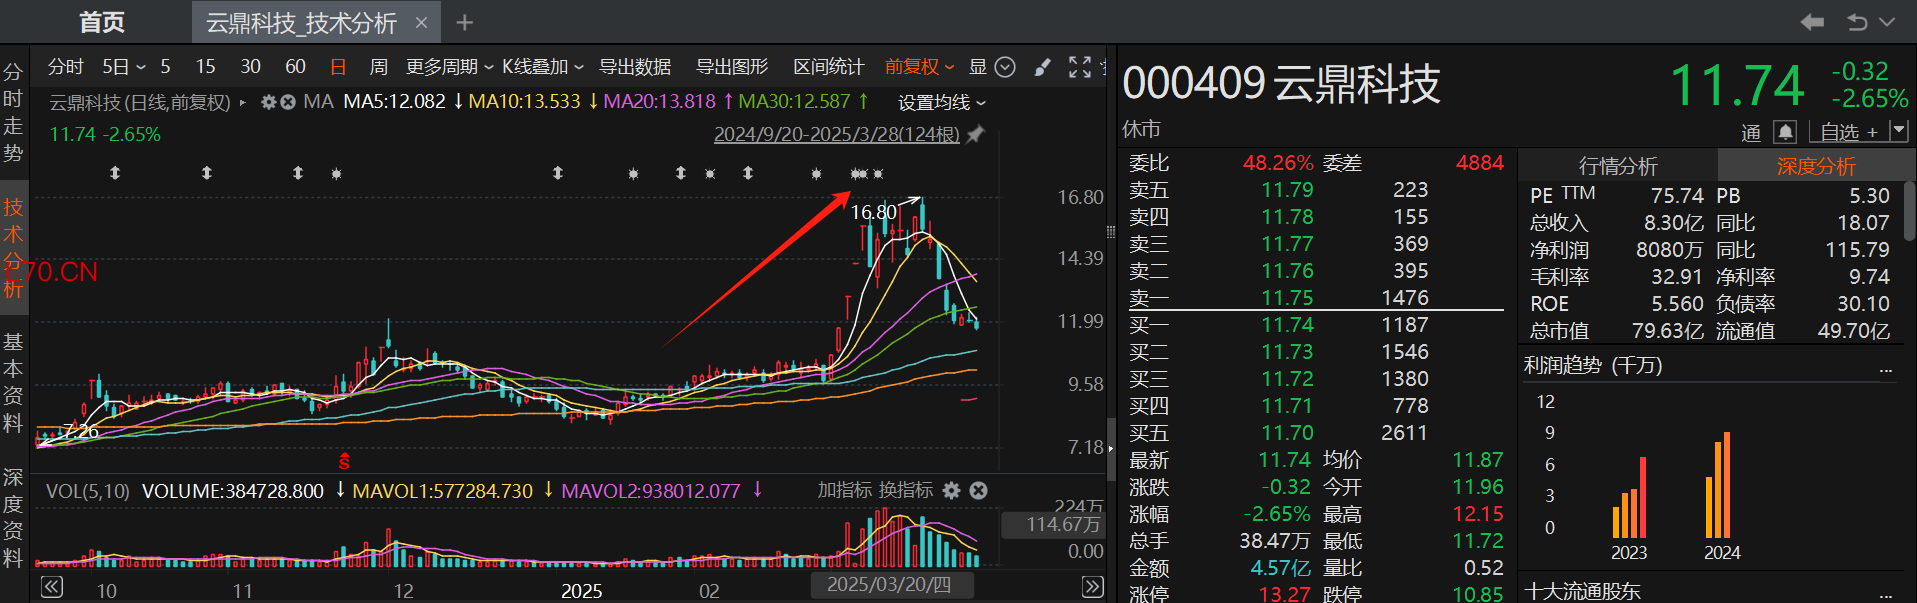
Task: Open the 设置均线 dropdown
Action: point(942,102)
